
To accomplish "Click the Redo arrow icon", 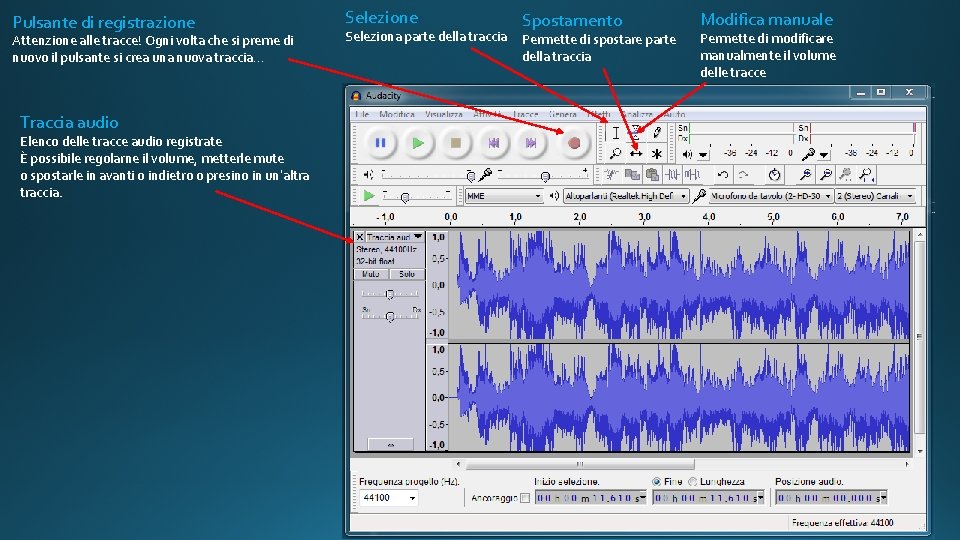I will [743, 175].
